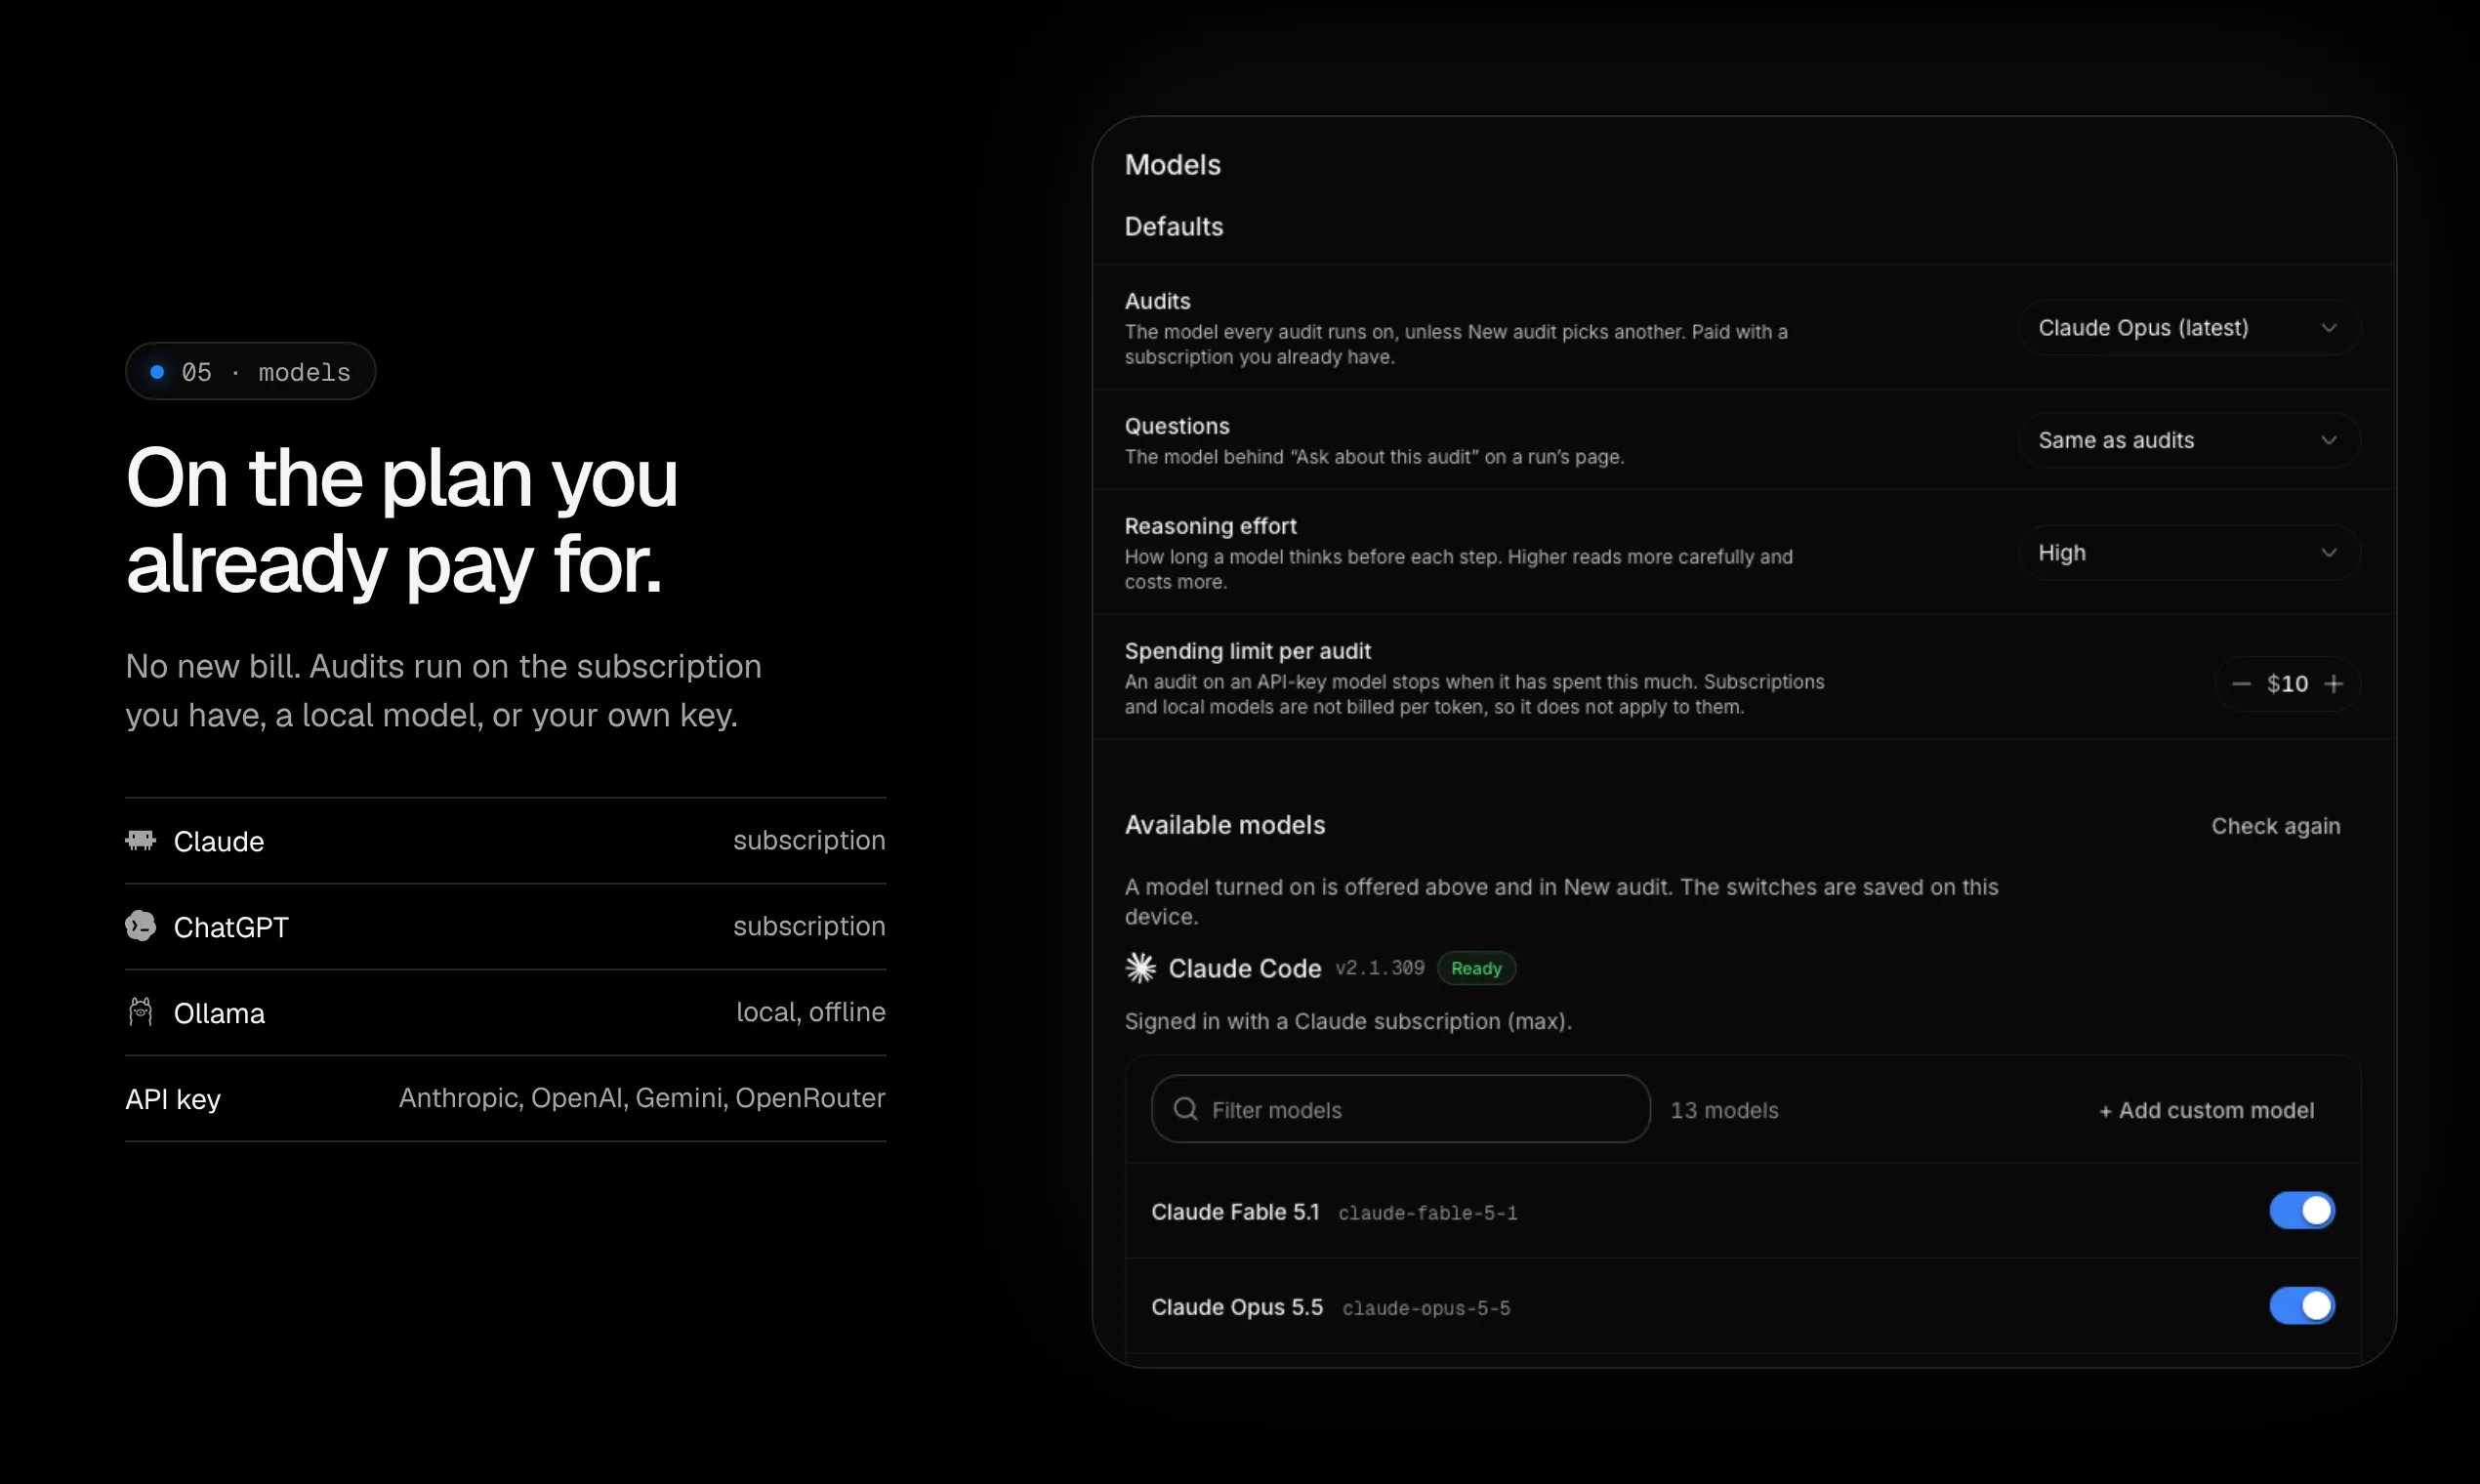Image resolution: width=2480 pixels, height=1484 pixels.
Task: Click the 05 · models badge
Action: (x=250, y=372)
